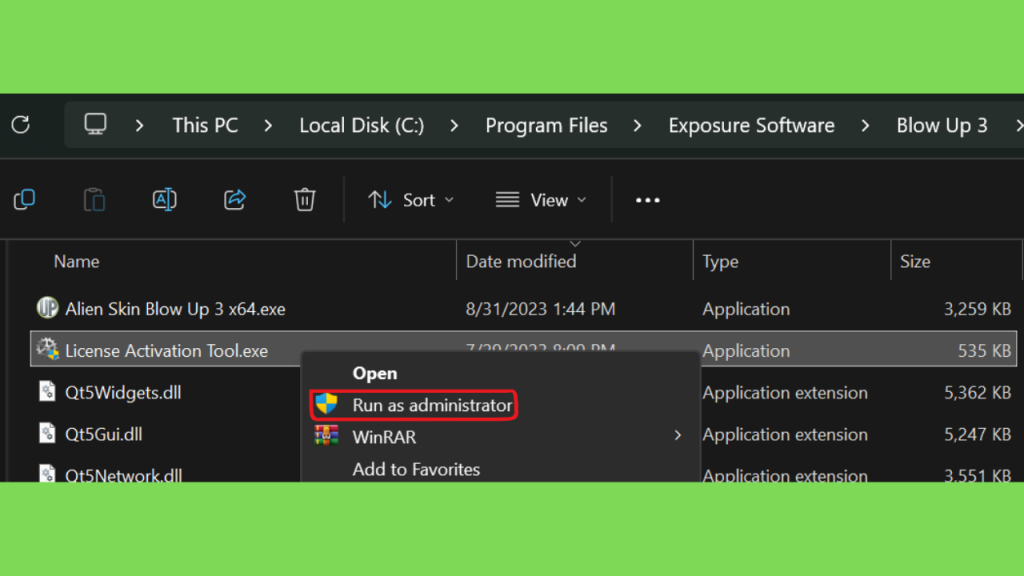Click the computer monitor icon in breadcrumb

pos(95,124)
